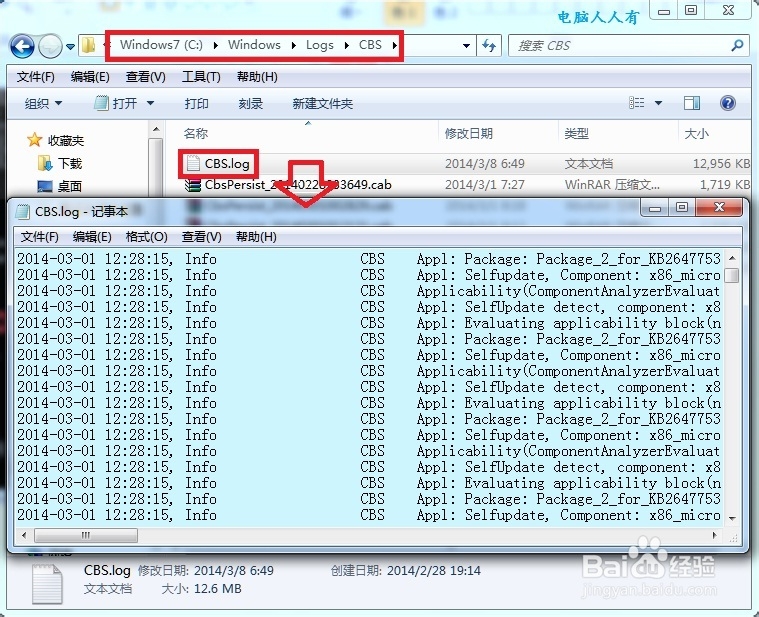Open Notepad 编辑(E) menu

pyautogui.click(x=92, y=237)
